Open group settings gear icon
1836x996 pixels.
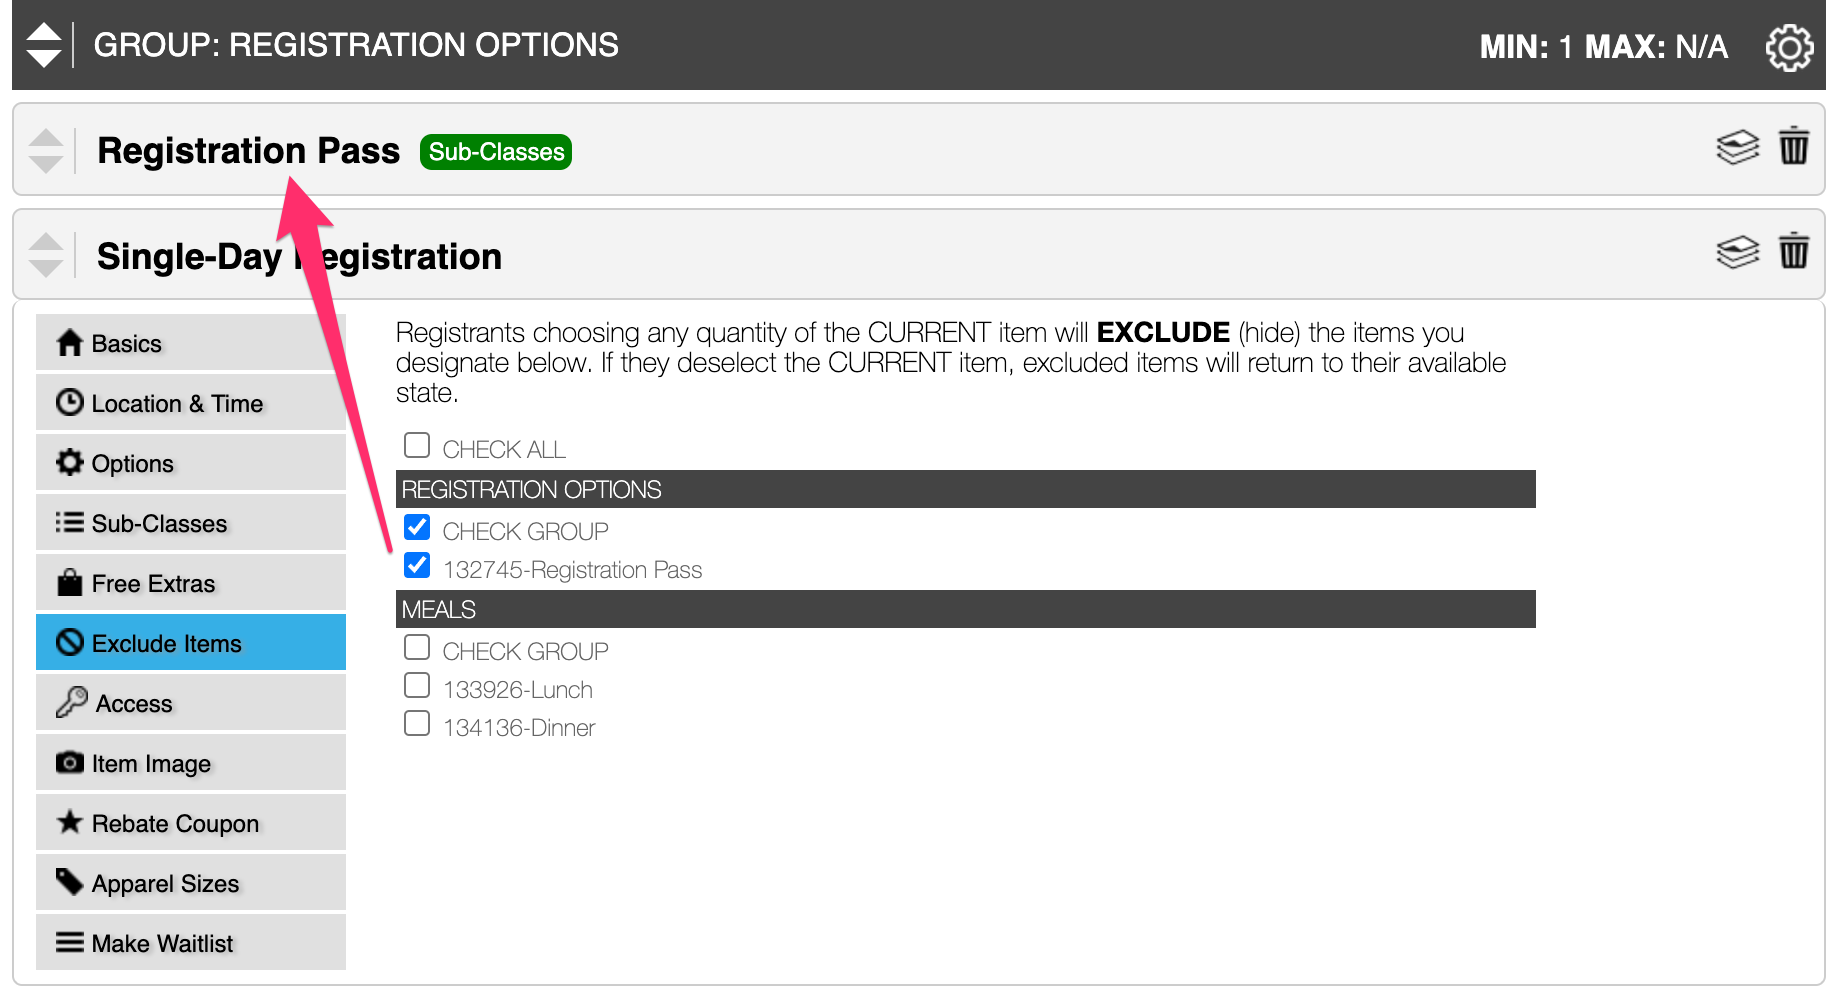point(1789,47)
